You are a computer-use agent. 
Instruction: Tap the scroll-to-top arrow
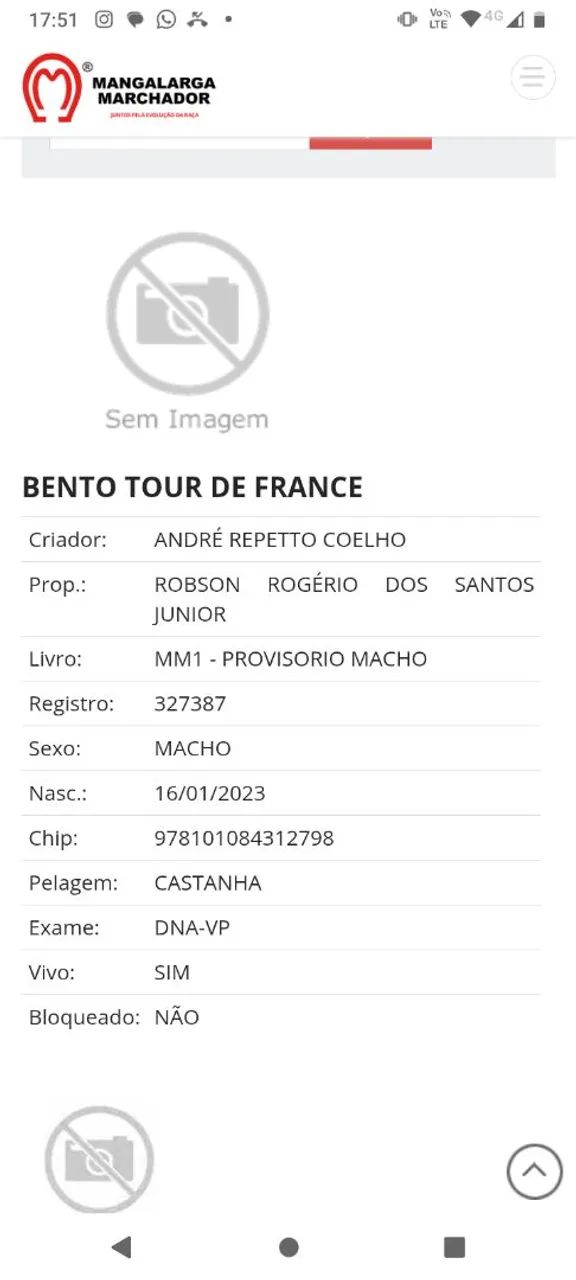533,1172
